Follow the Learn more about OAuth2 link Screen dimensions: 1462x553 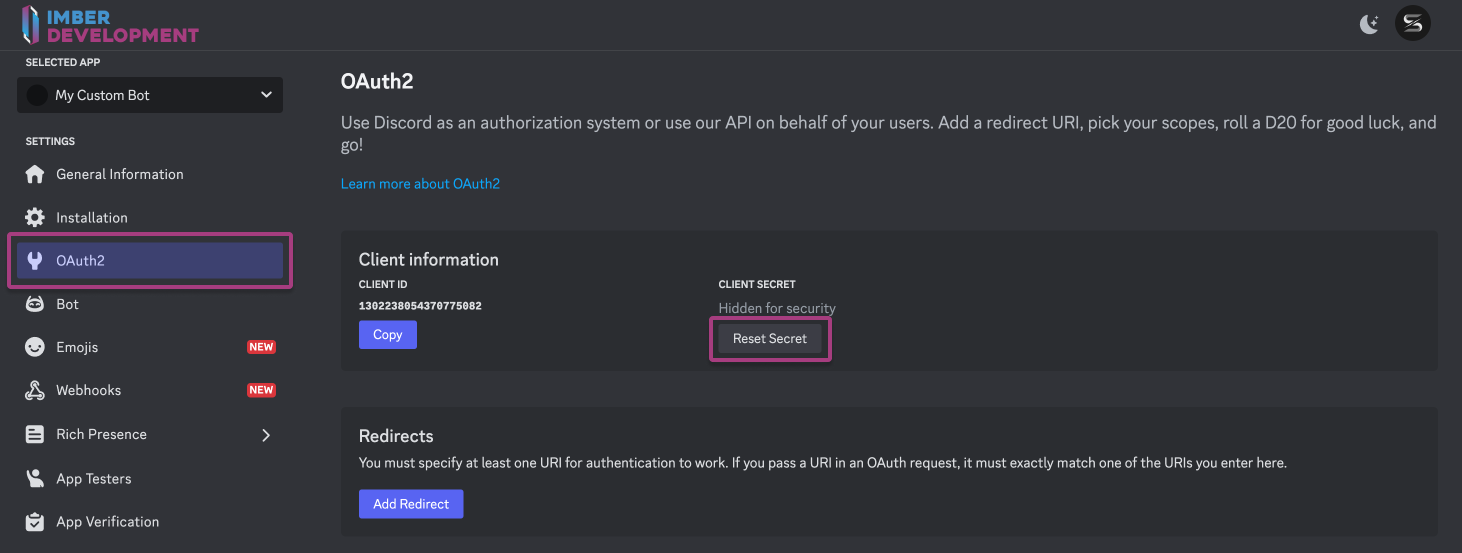coord(420,184)
